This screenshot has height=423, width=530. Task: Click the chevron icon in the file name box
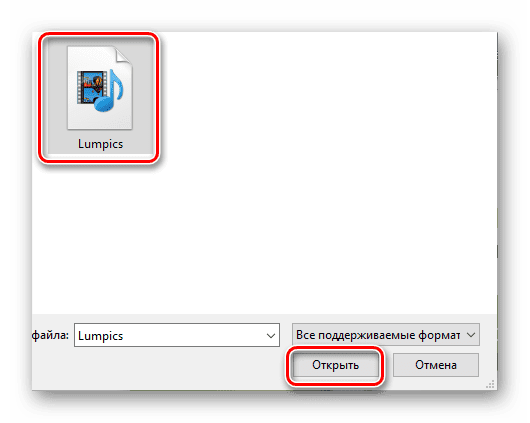point(270,336)
